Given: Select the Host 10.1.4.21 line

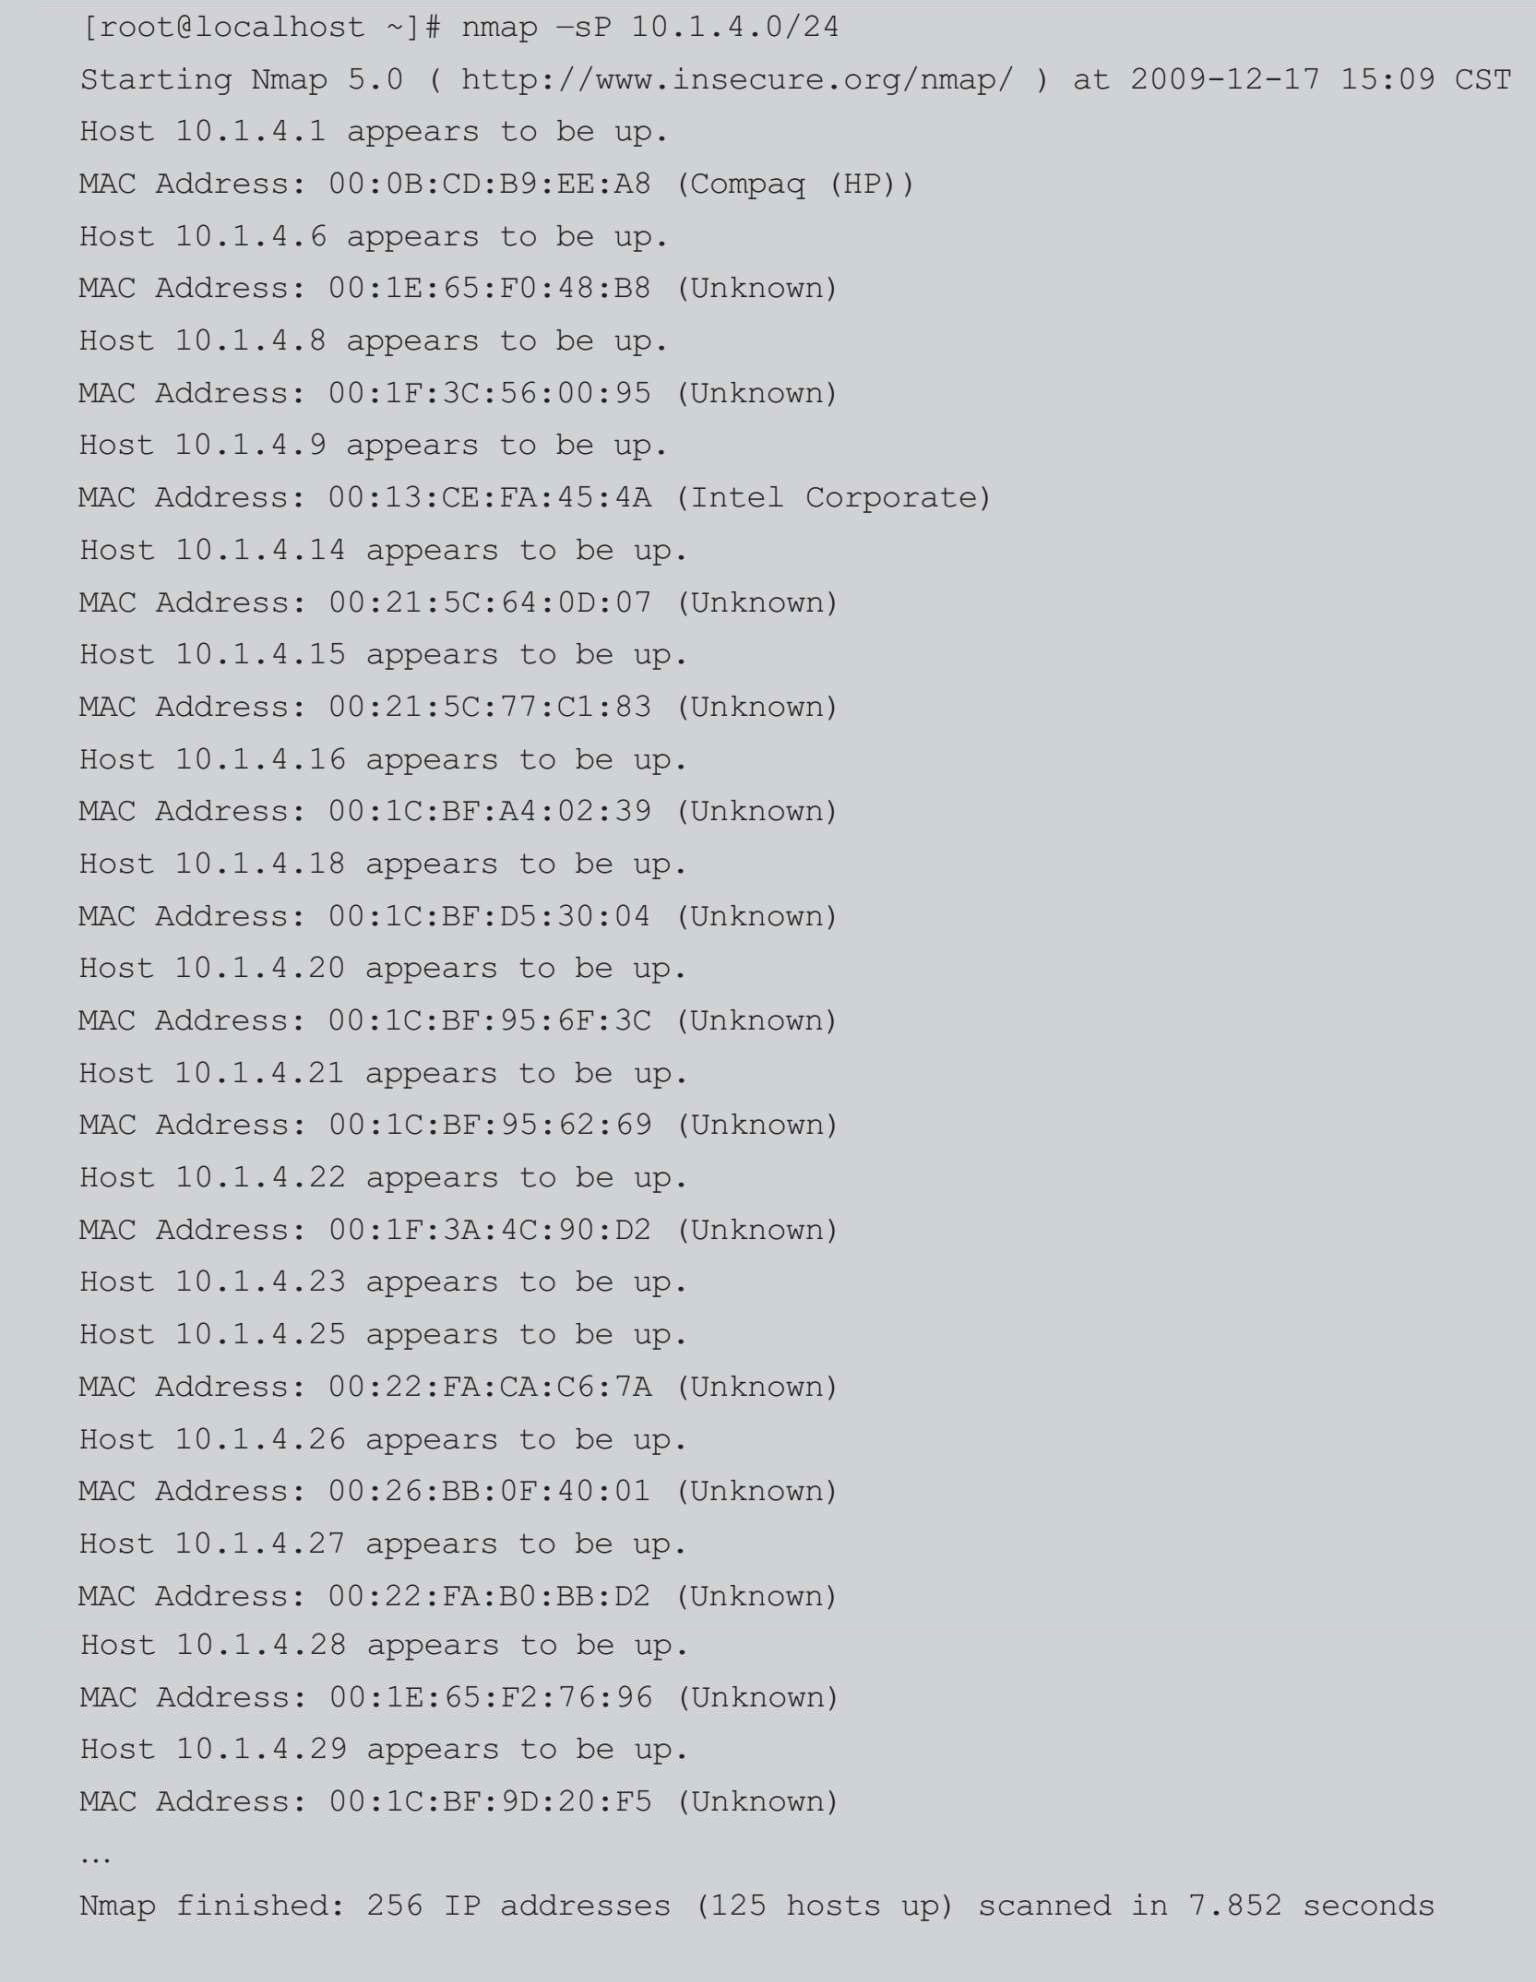Looking at the screenshot, I should 383,1073.
